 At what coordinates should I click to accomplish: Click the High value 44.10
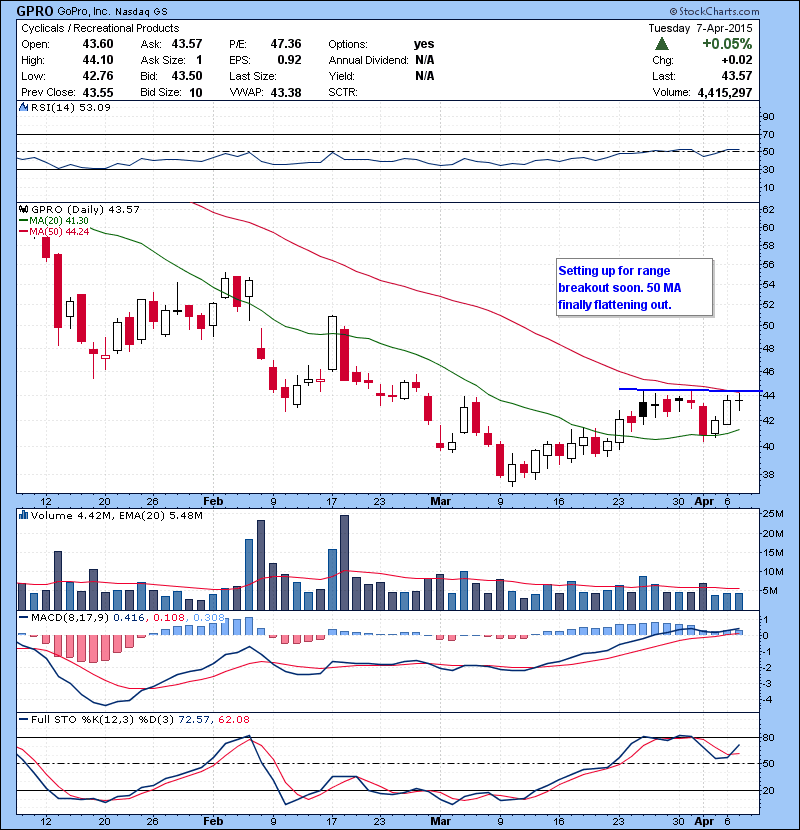pyautogui.click(x=98, y=60)
